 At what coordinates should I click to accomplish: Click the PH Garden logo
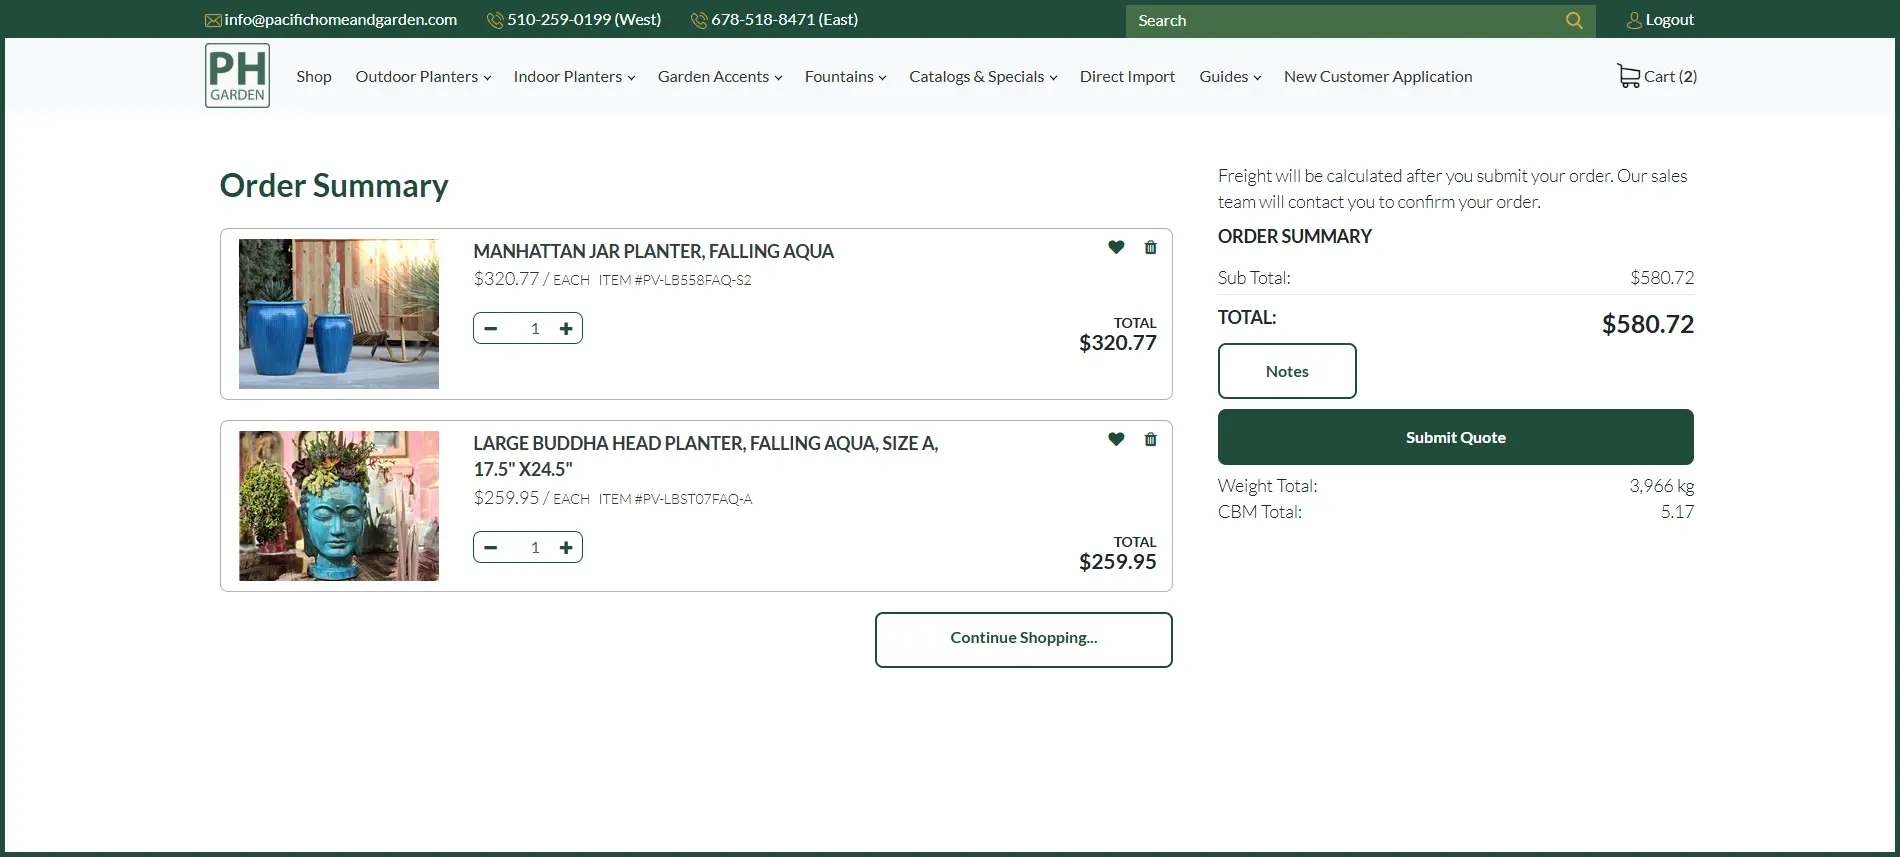click(237, 75)
